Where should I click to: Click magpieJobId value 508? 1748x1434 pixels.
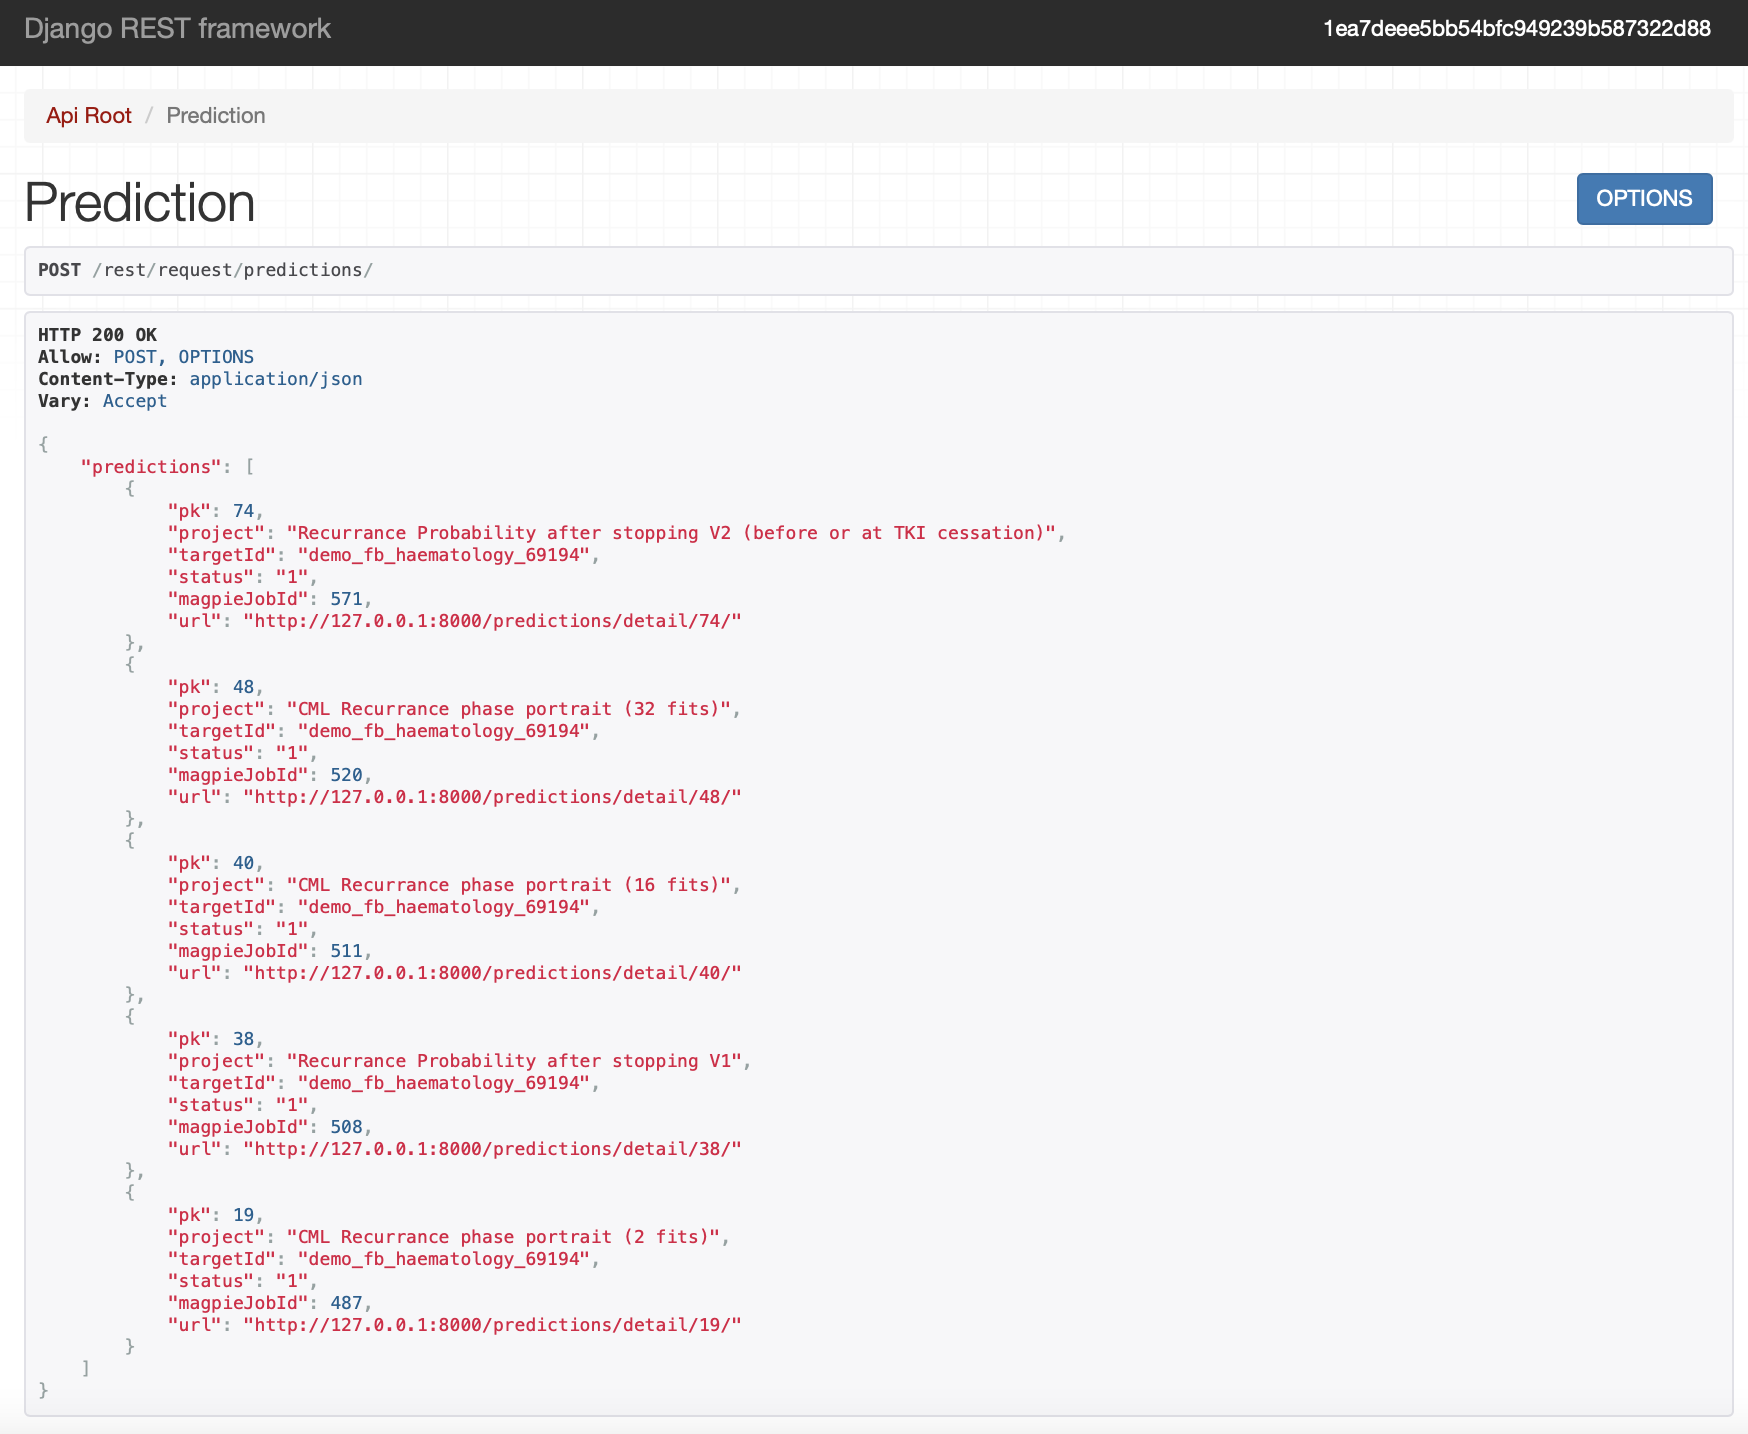(x=347, y=1127)
